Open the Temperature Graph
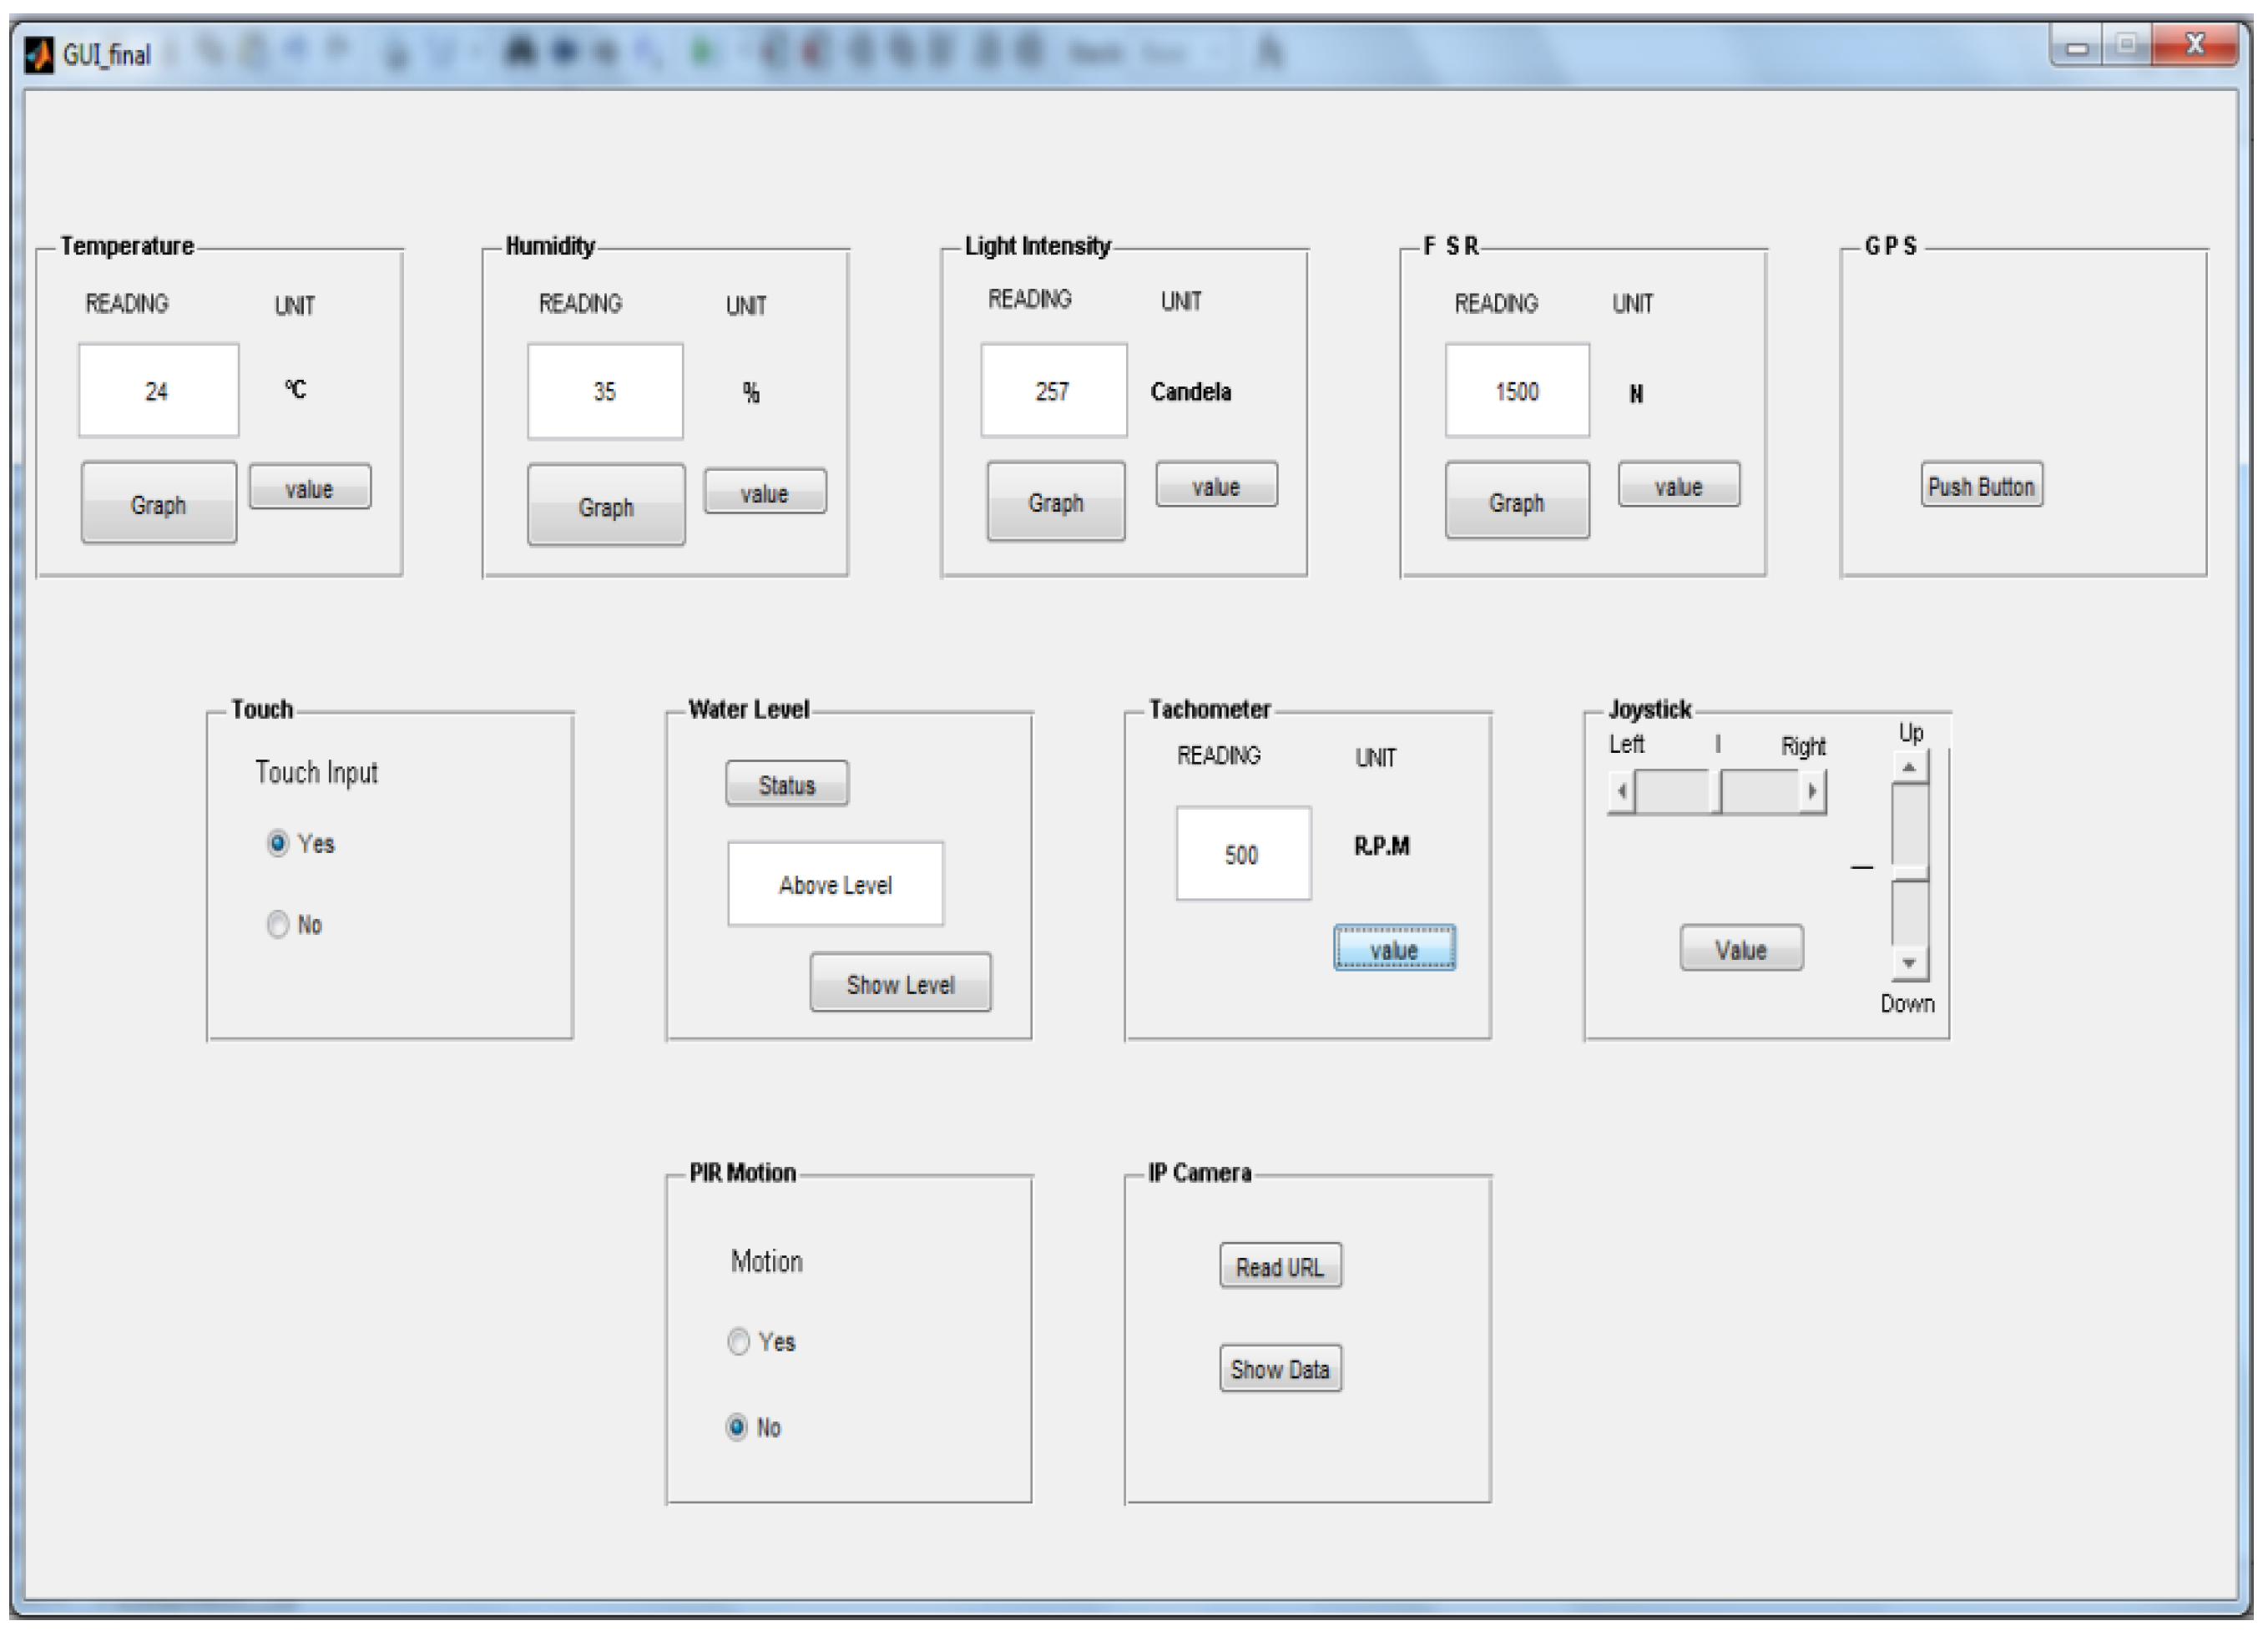This screenshot has height=1636, width=2268. click(x=159, y=503)
